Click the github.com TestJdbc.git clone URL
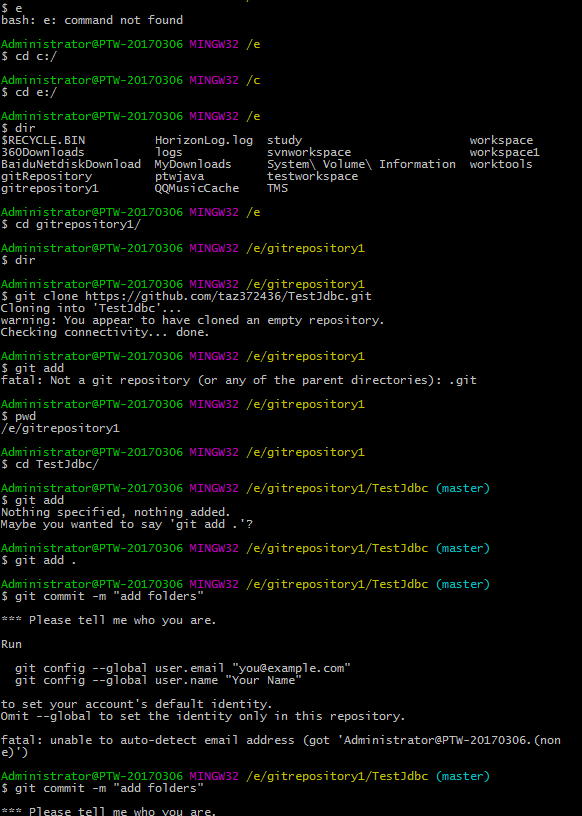 [229, 296]
